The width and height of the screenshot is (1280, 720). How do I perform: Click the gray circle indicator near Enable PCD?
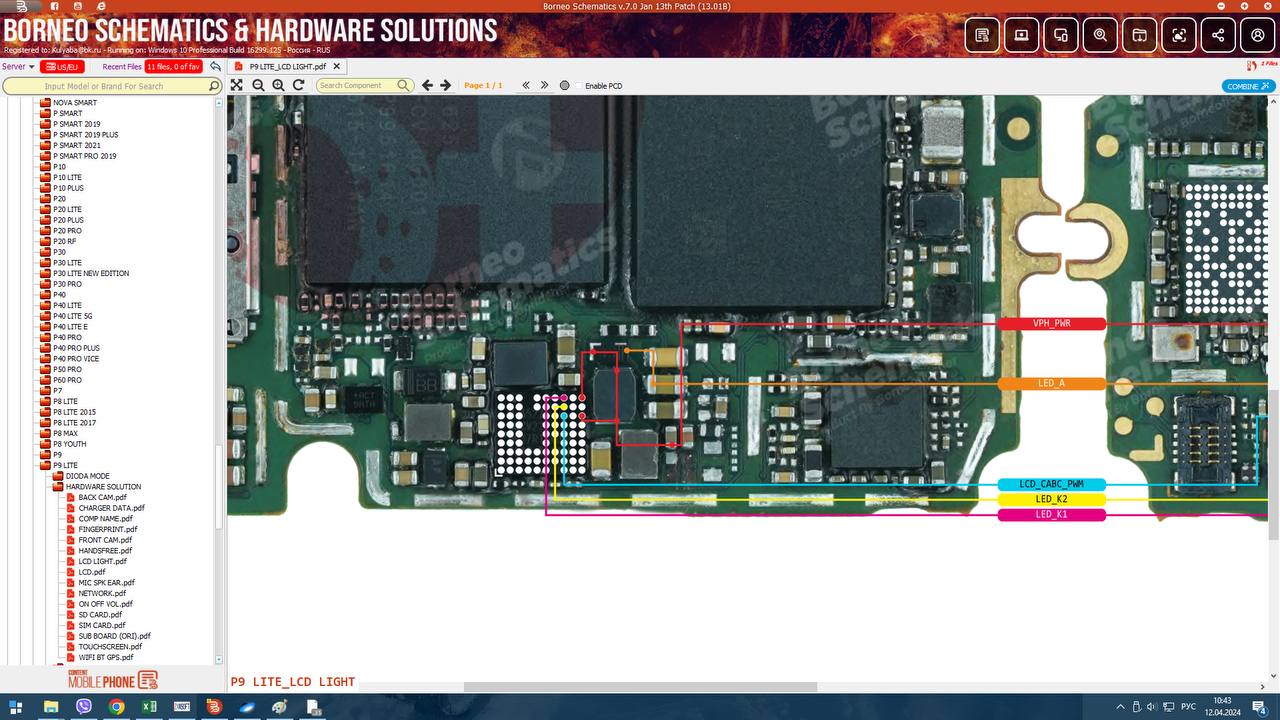(565, 85)
